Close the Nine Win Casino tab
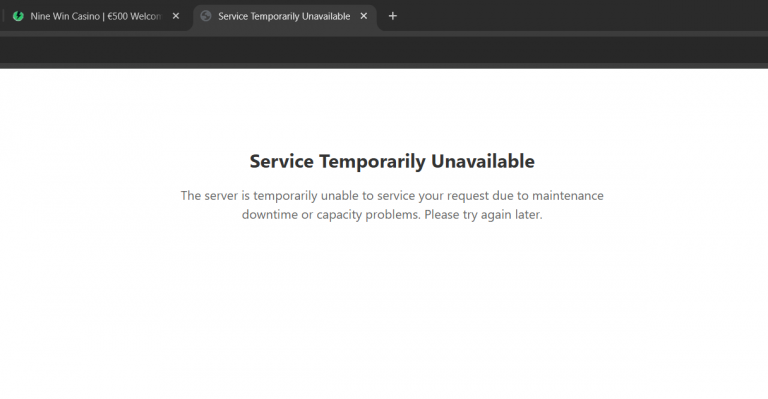This screenshot has height=399, width=768. pos(176,16)
